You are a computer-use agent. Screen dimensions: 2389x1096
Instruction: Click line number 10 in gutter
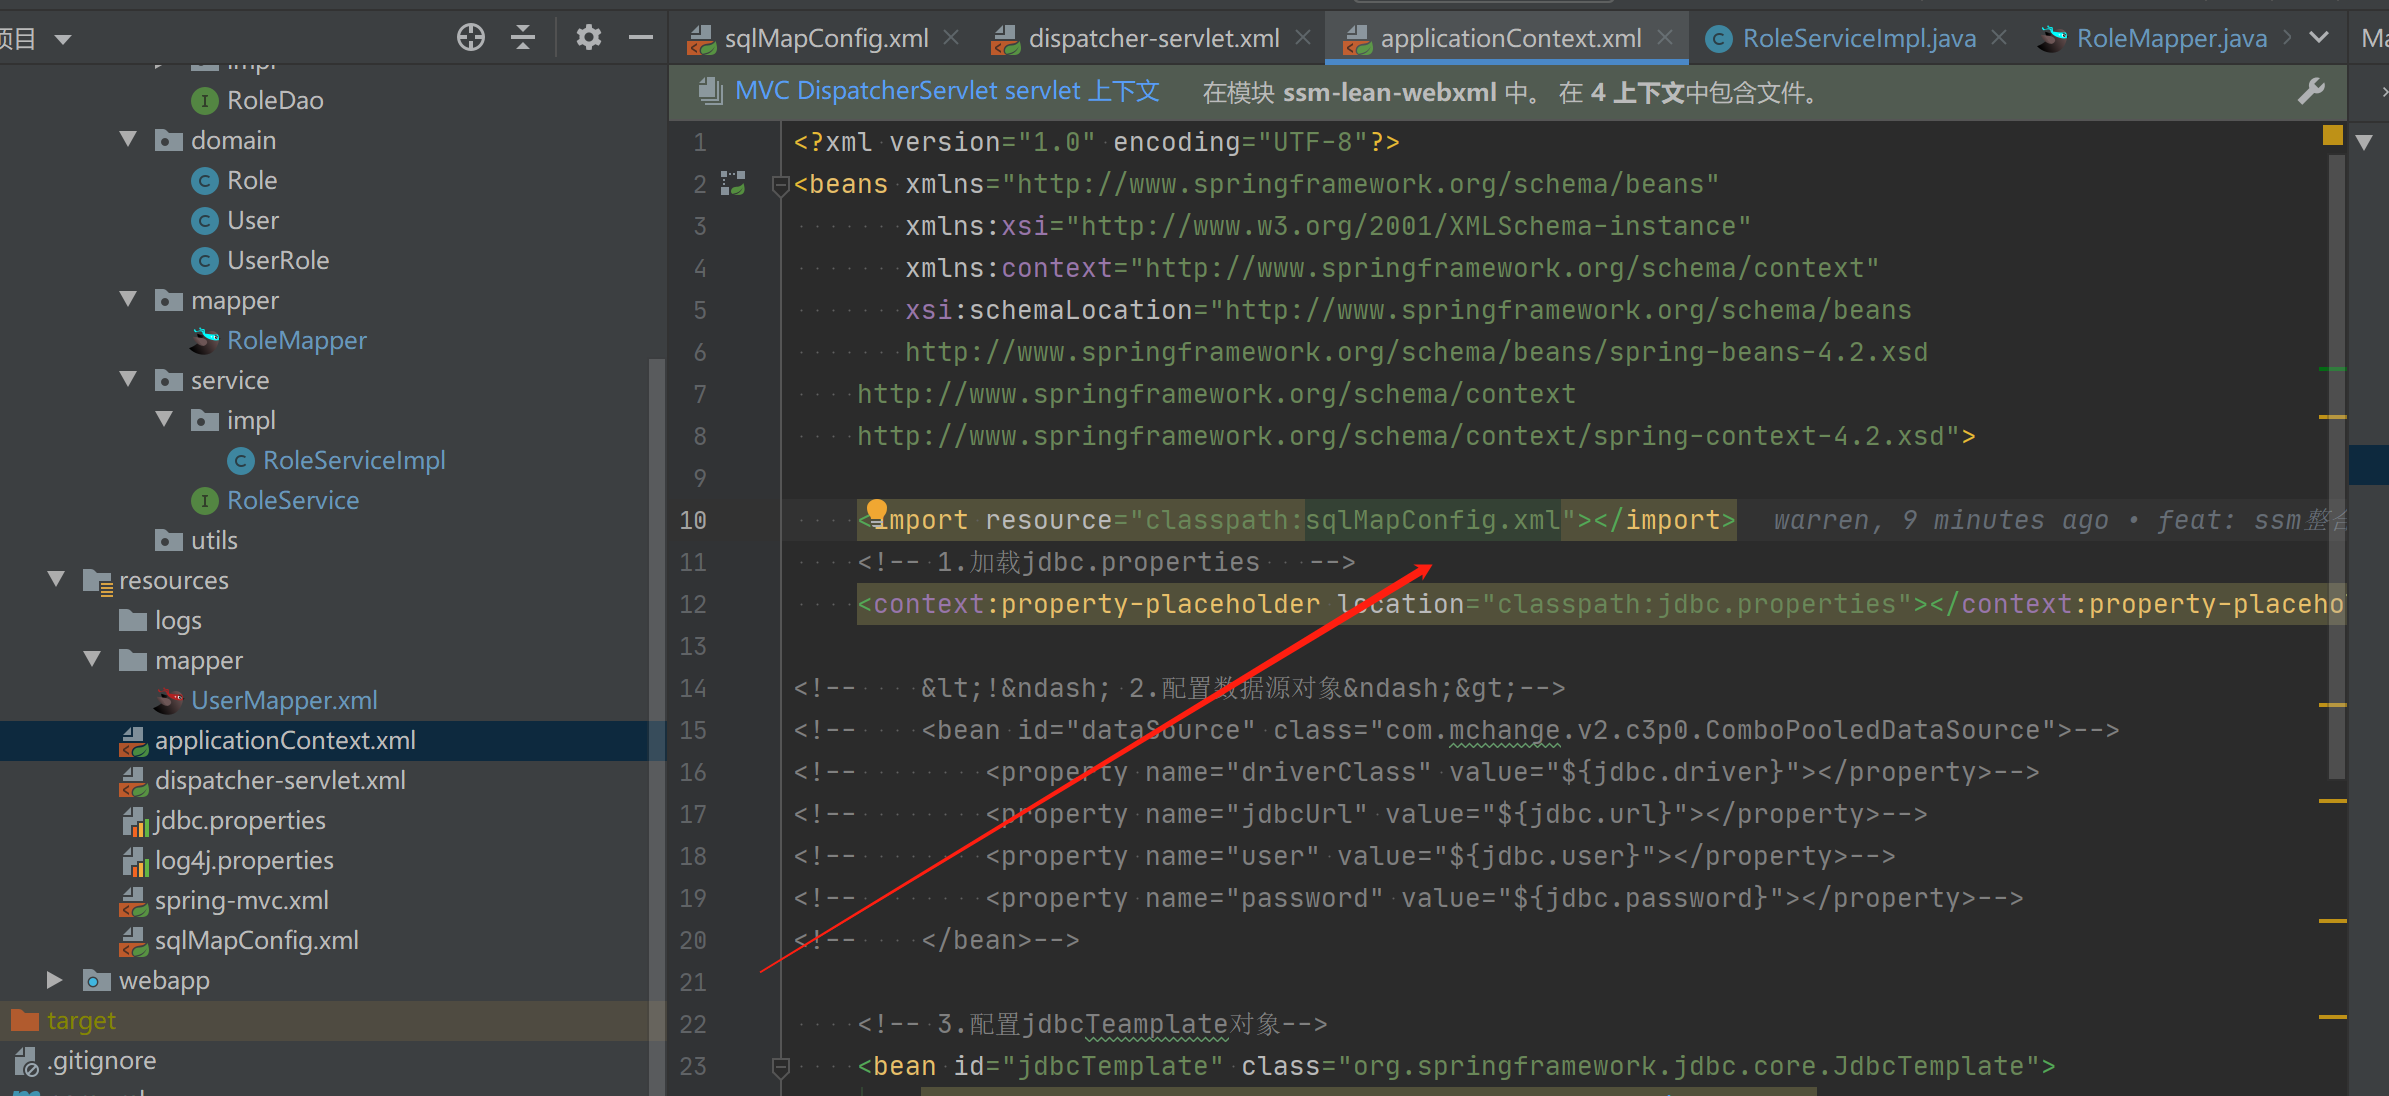[x=693, y=520]
